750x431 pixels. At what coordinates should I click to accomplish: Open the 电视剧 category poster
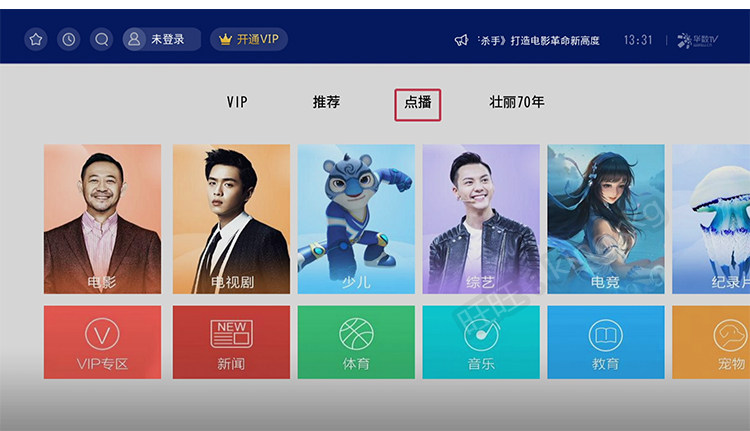[x=232, y=219]
